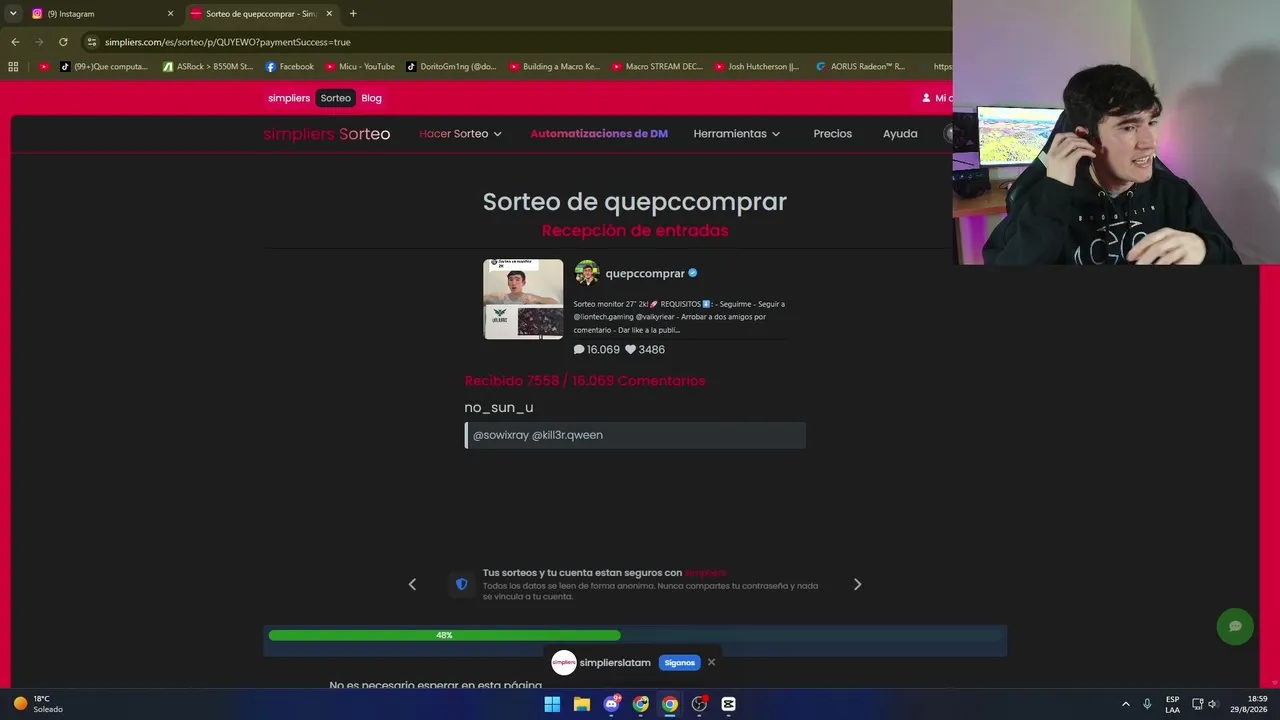Open the (99+)Que computa... TikTok bookmark
Viewport: 1280px width, 720px height.
104,67
